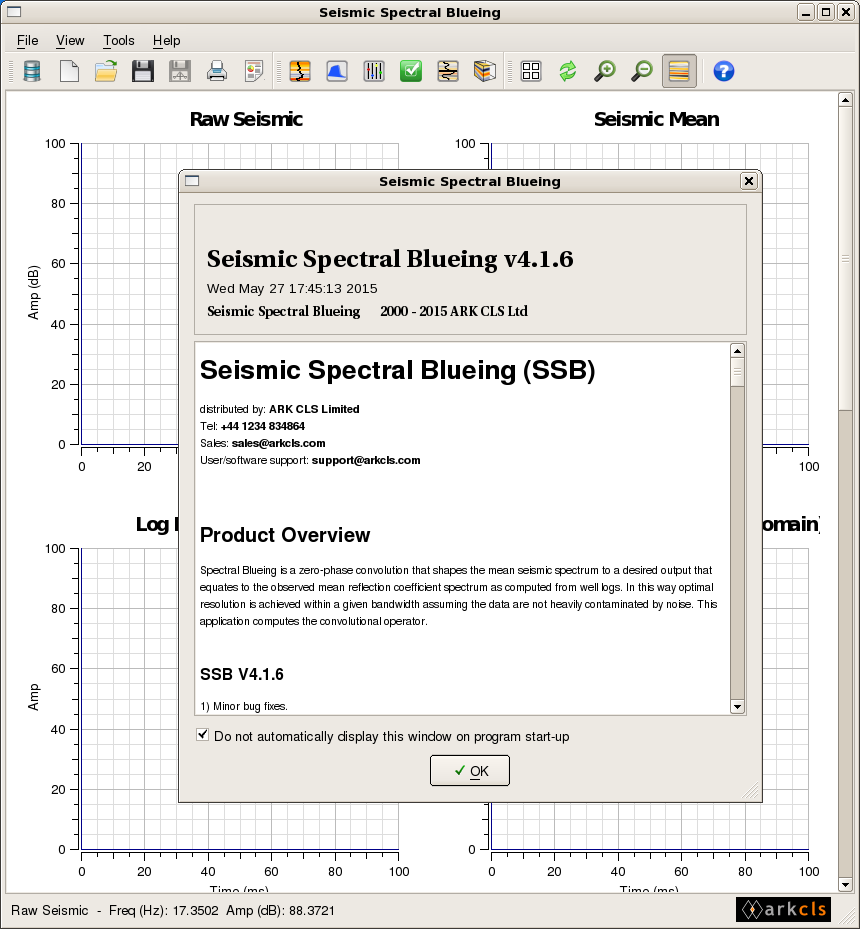Minimize the main application window

[806, 12]
